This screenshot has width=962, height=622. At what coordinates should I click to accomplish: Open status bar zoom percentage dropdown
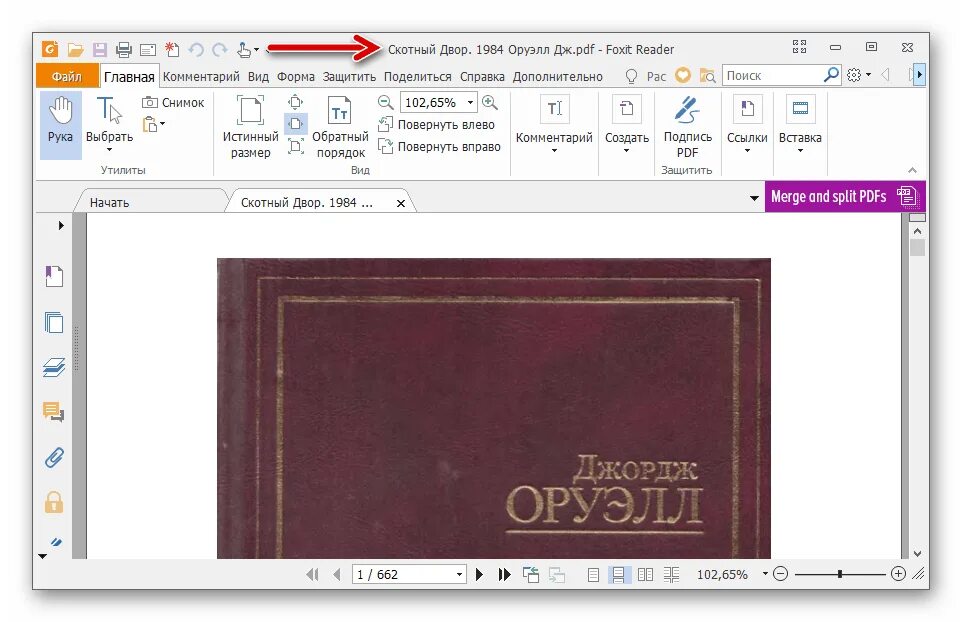[x=765, y=574]
